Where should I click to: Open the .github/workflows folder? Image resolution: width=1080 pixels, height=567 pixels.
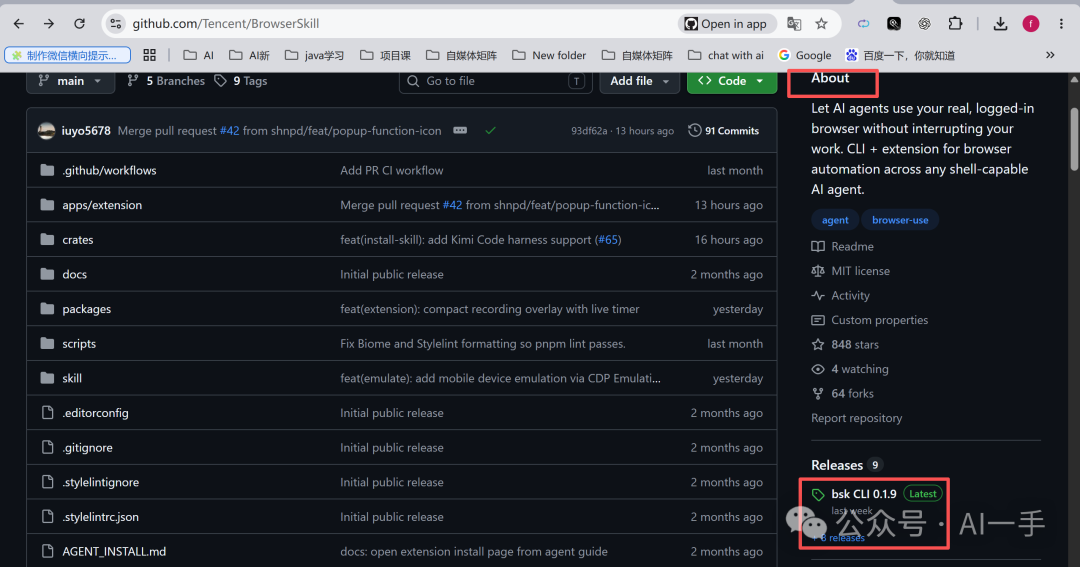109,170
